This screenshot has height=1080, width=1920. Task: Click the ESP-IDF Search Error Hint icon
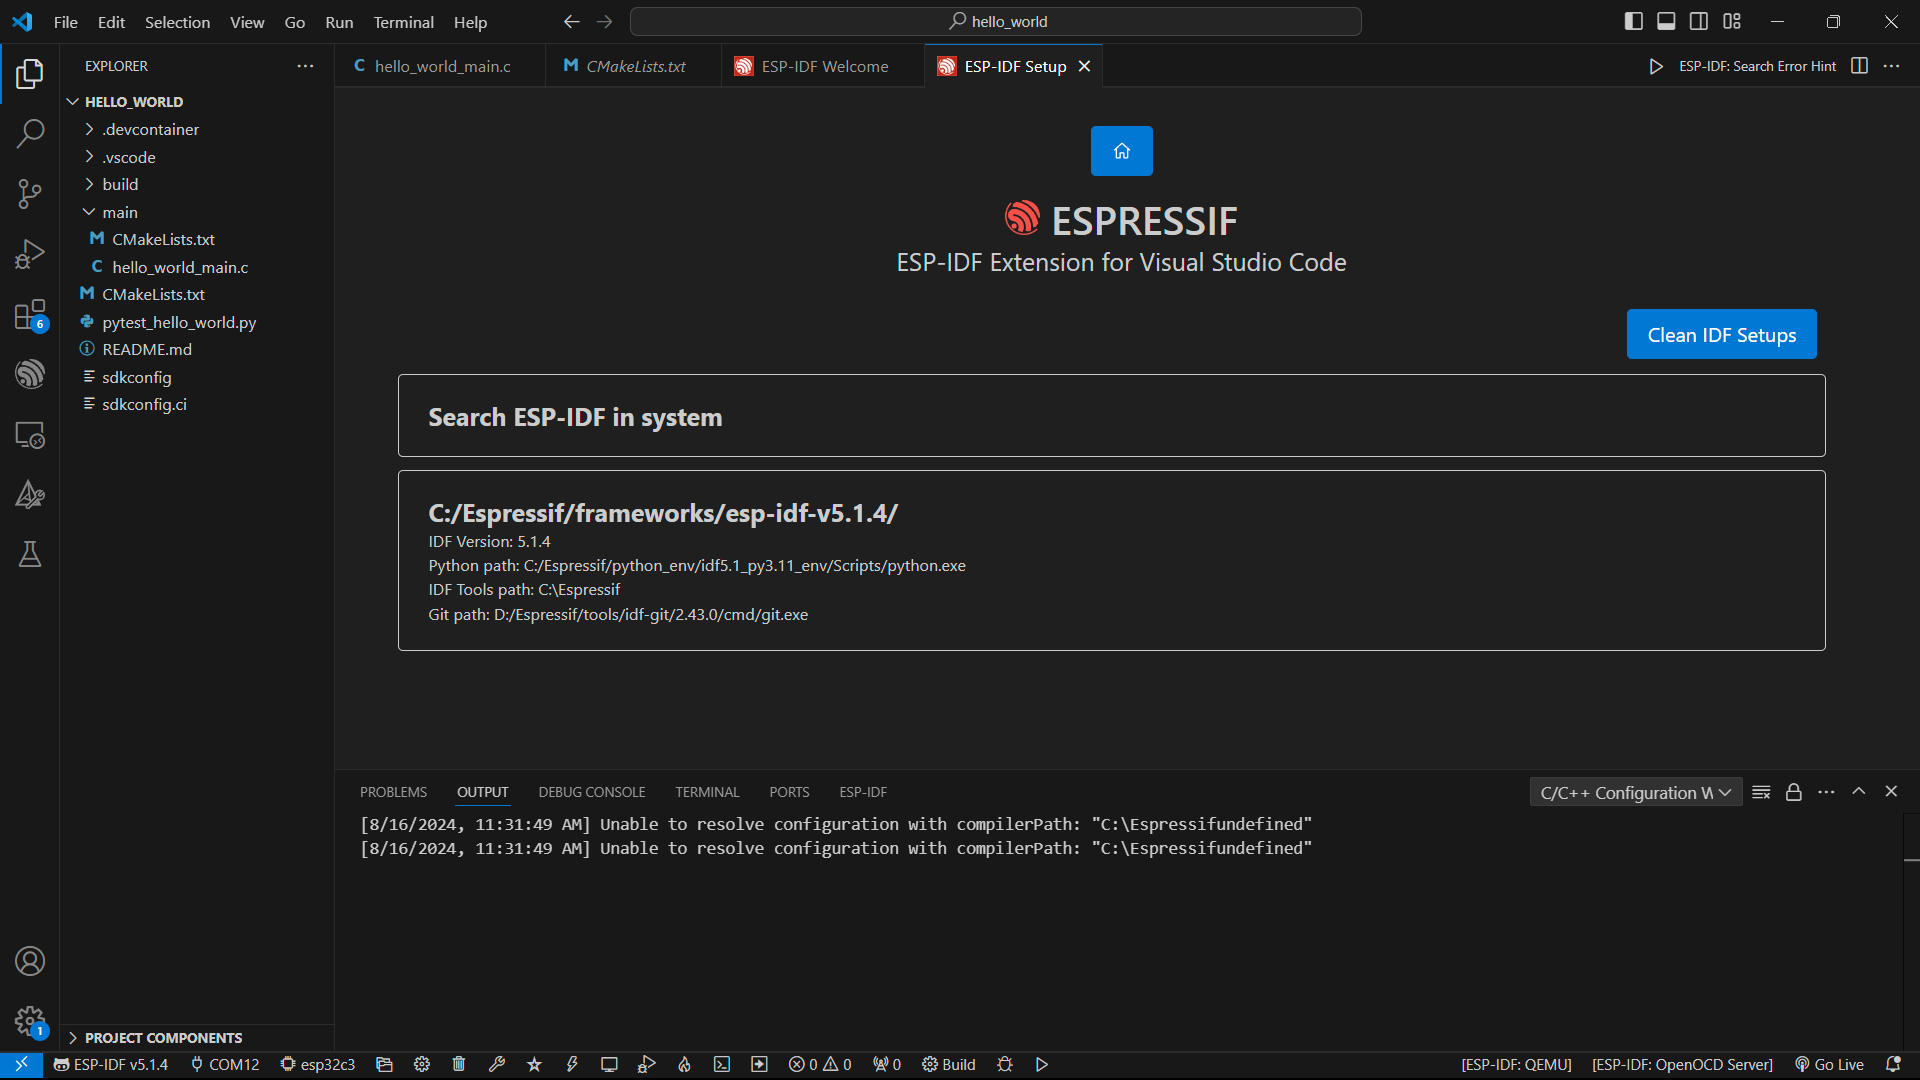pos(1658,65)
